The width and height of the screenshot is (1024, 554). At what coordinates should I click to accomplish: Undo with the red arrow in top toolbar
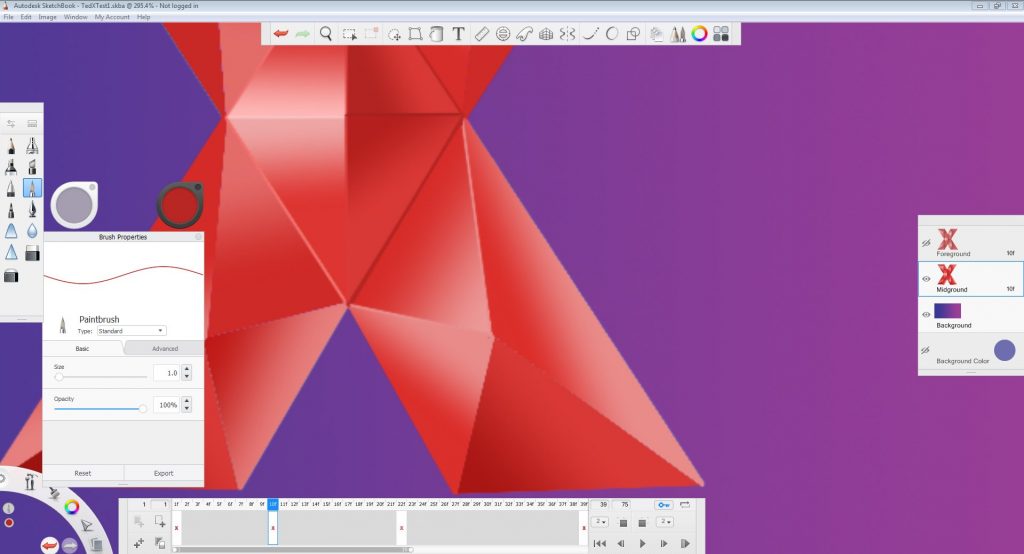[281, 34]
